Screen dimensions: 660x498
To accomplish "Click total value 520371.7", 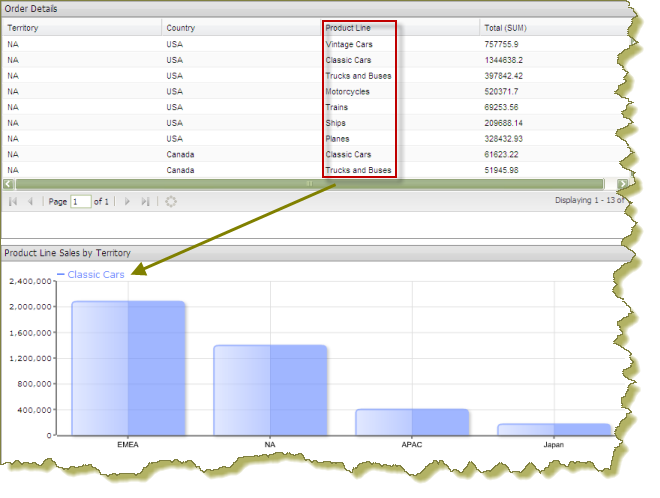I will click(x=501, y=91).
